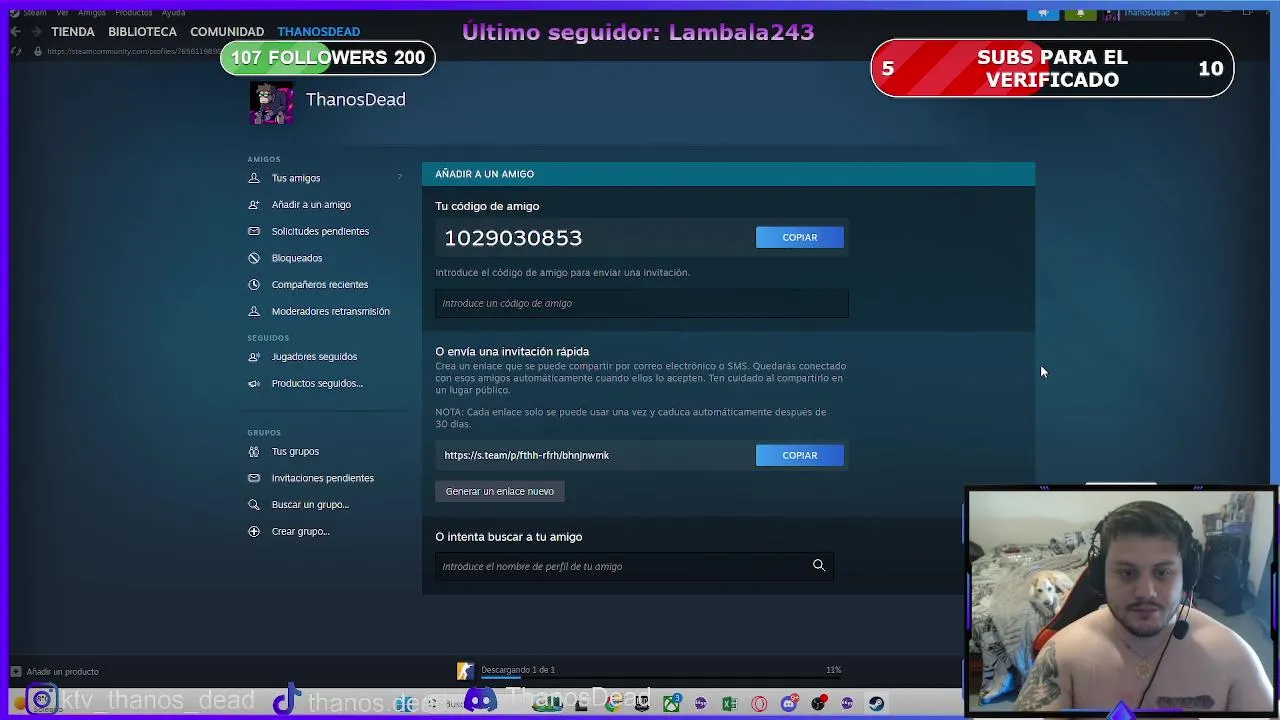This screenshot has height=720, width=1280.
Task: Click the plus circle icon beside Crear grupo
Action: 254,532
